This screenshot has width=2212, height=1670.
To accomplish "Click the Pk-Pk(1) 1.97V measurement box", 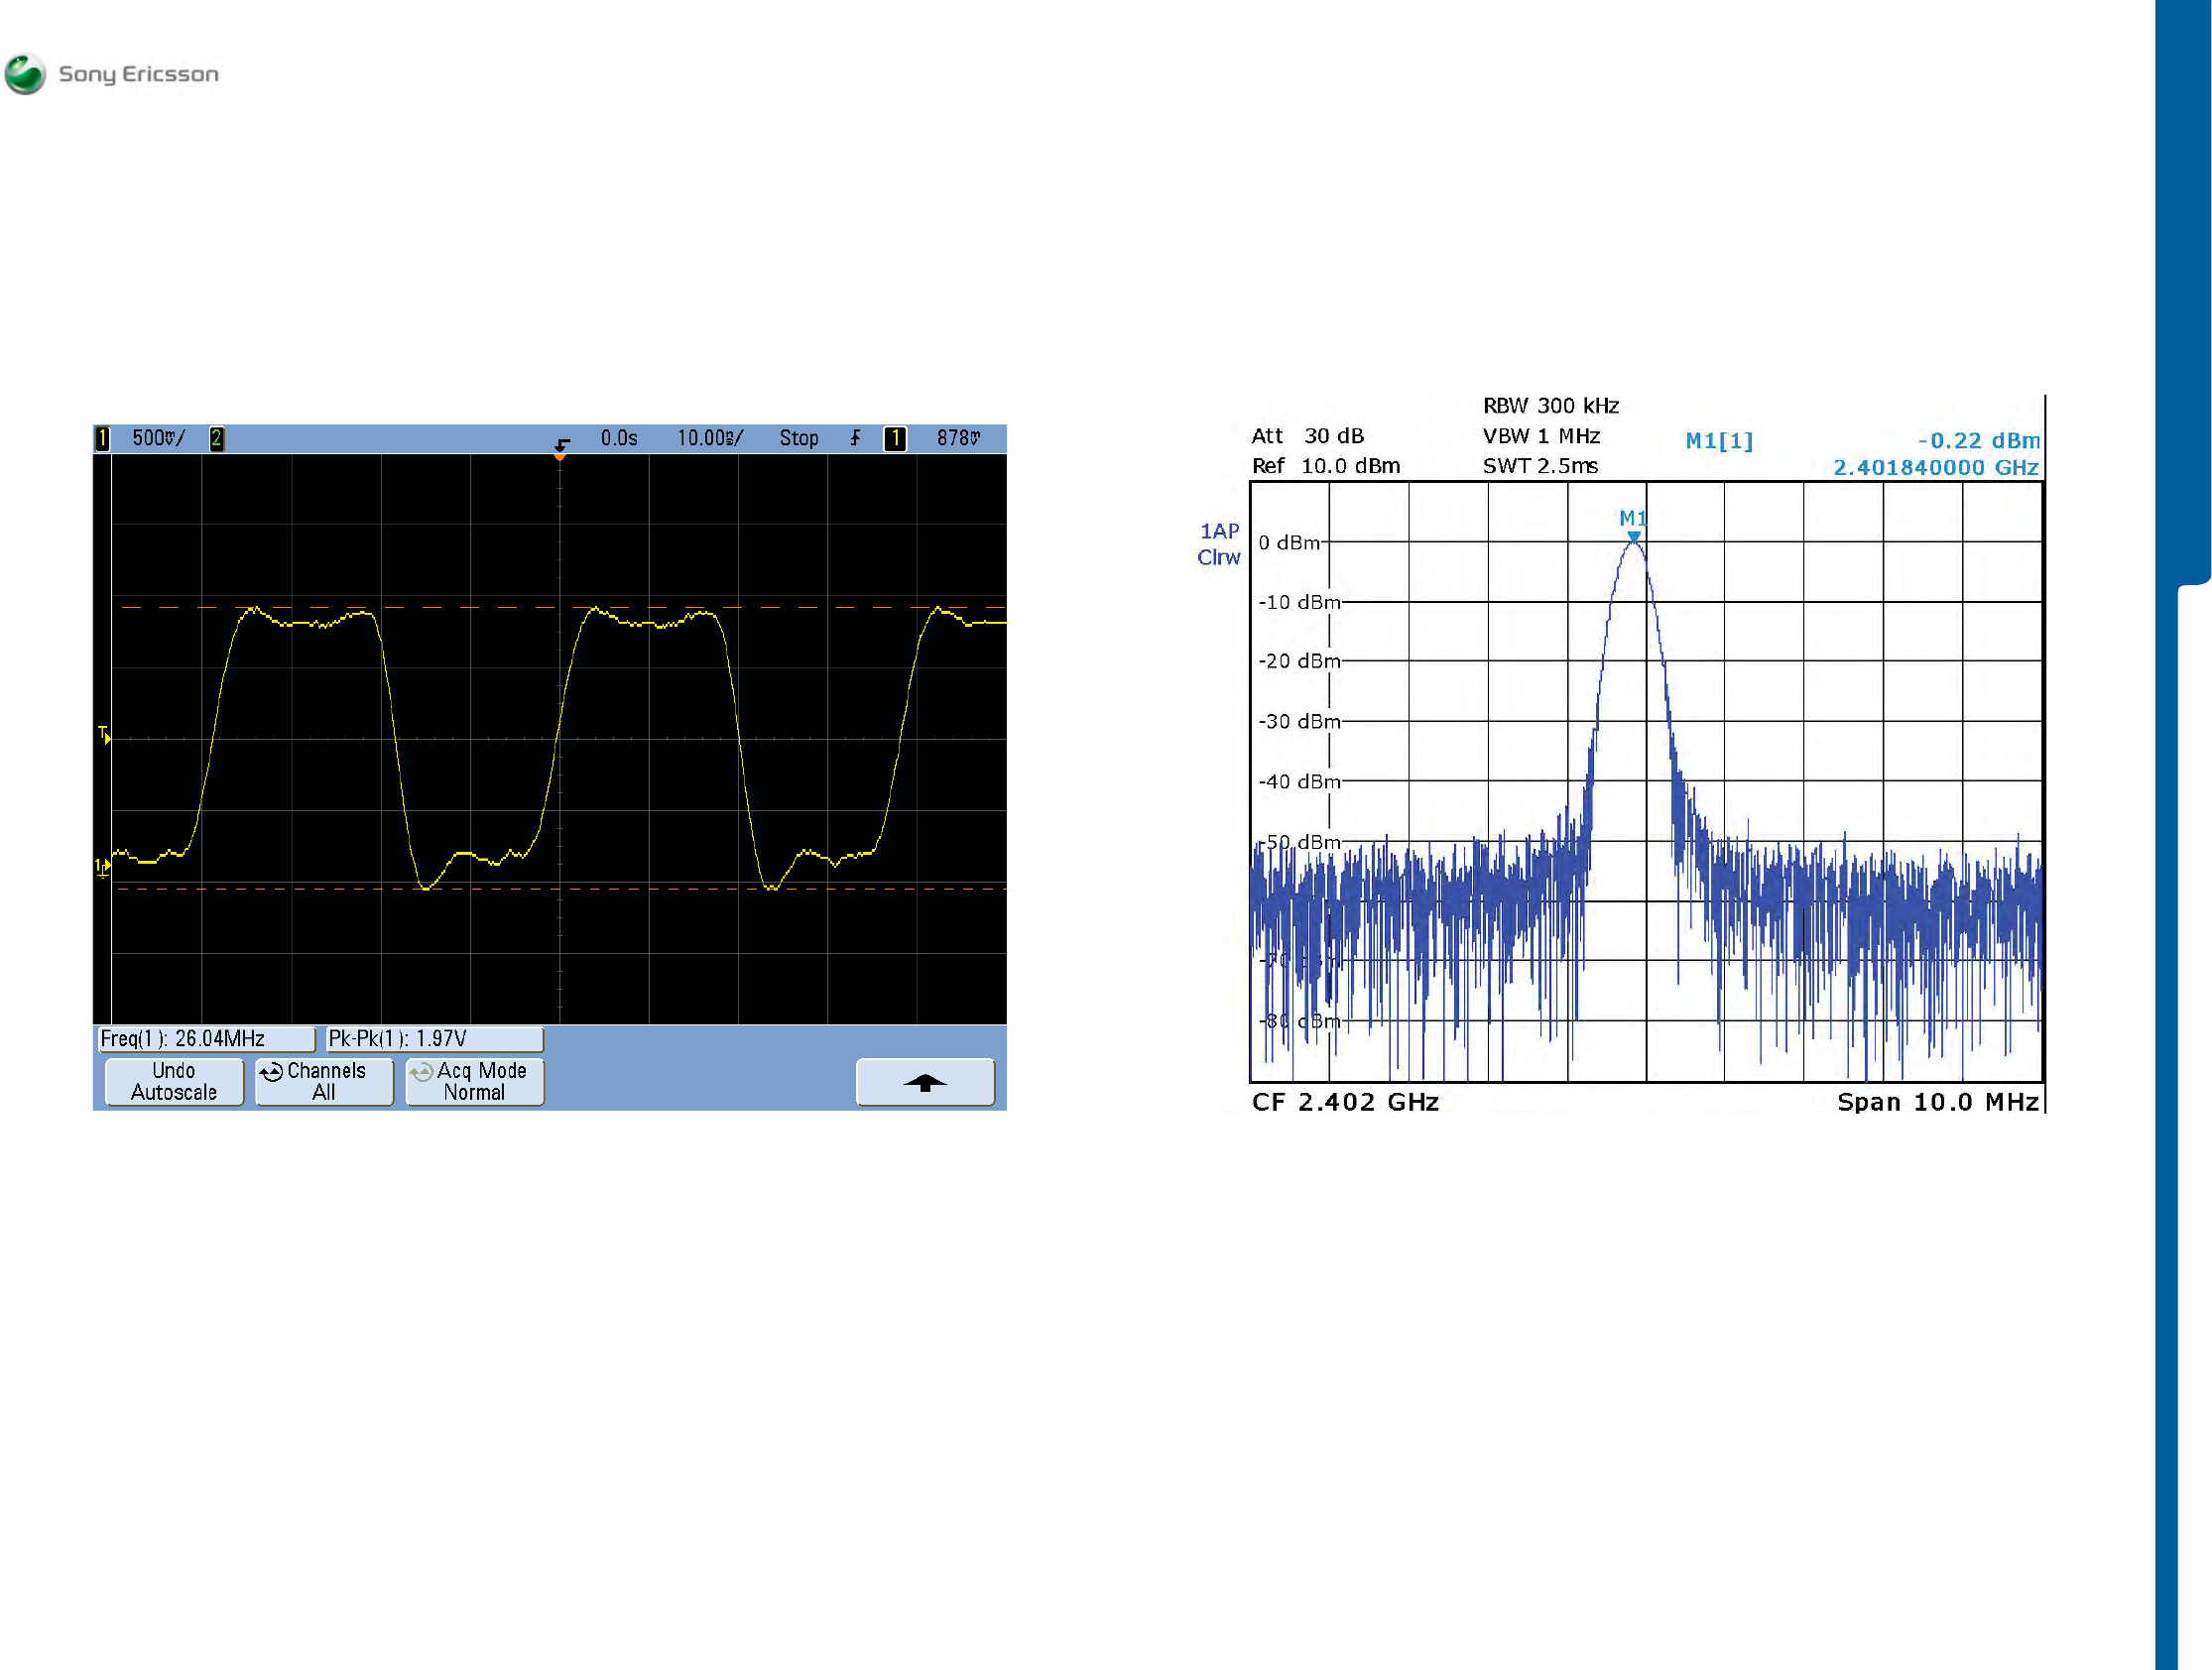I will click(434, 1039).
